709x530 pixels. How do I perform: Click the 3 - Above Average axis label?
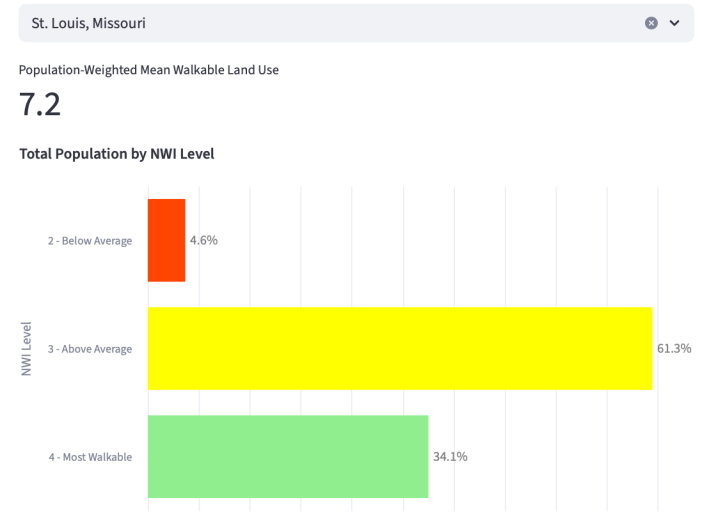[x=90, y=349]
